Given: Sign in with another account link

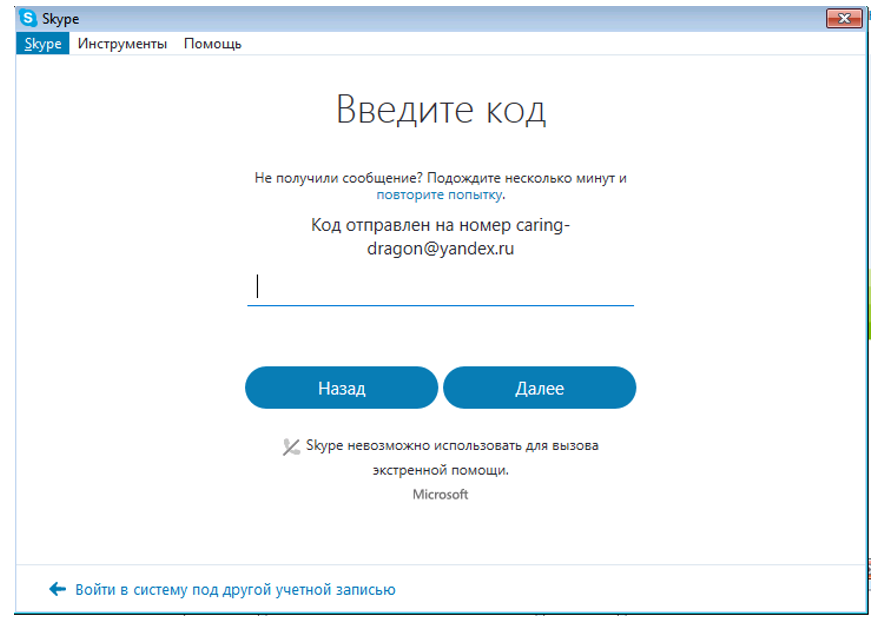Looking at the screenshot, I should coord(235,589).
